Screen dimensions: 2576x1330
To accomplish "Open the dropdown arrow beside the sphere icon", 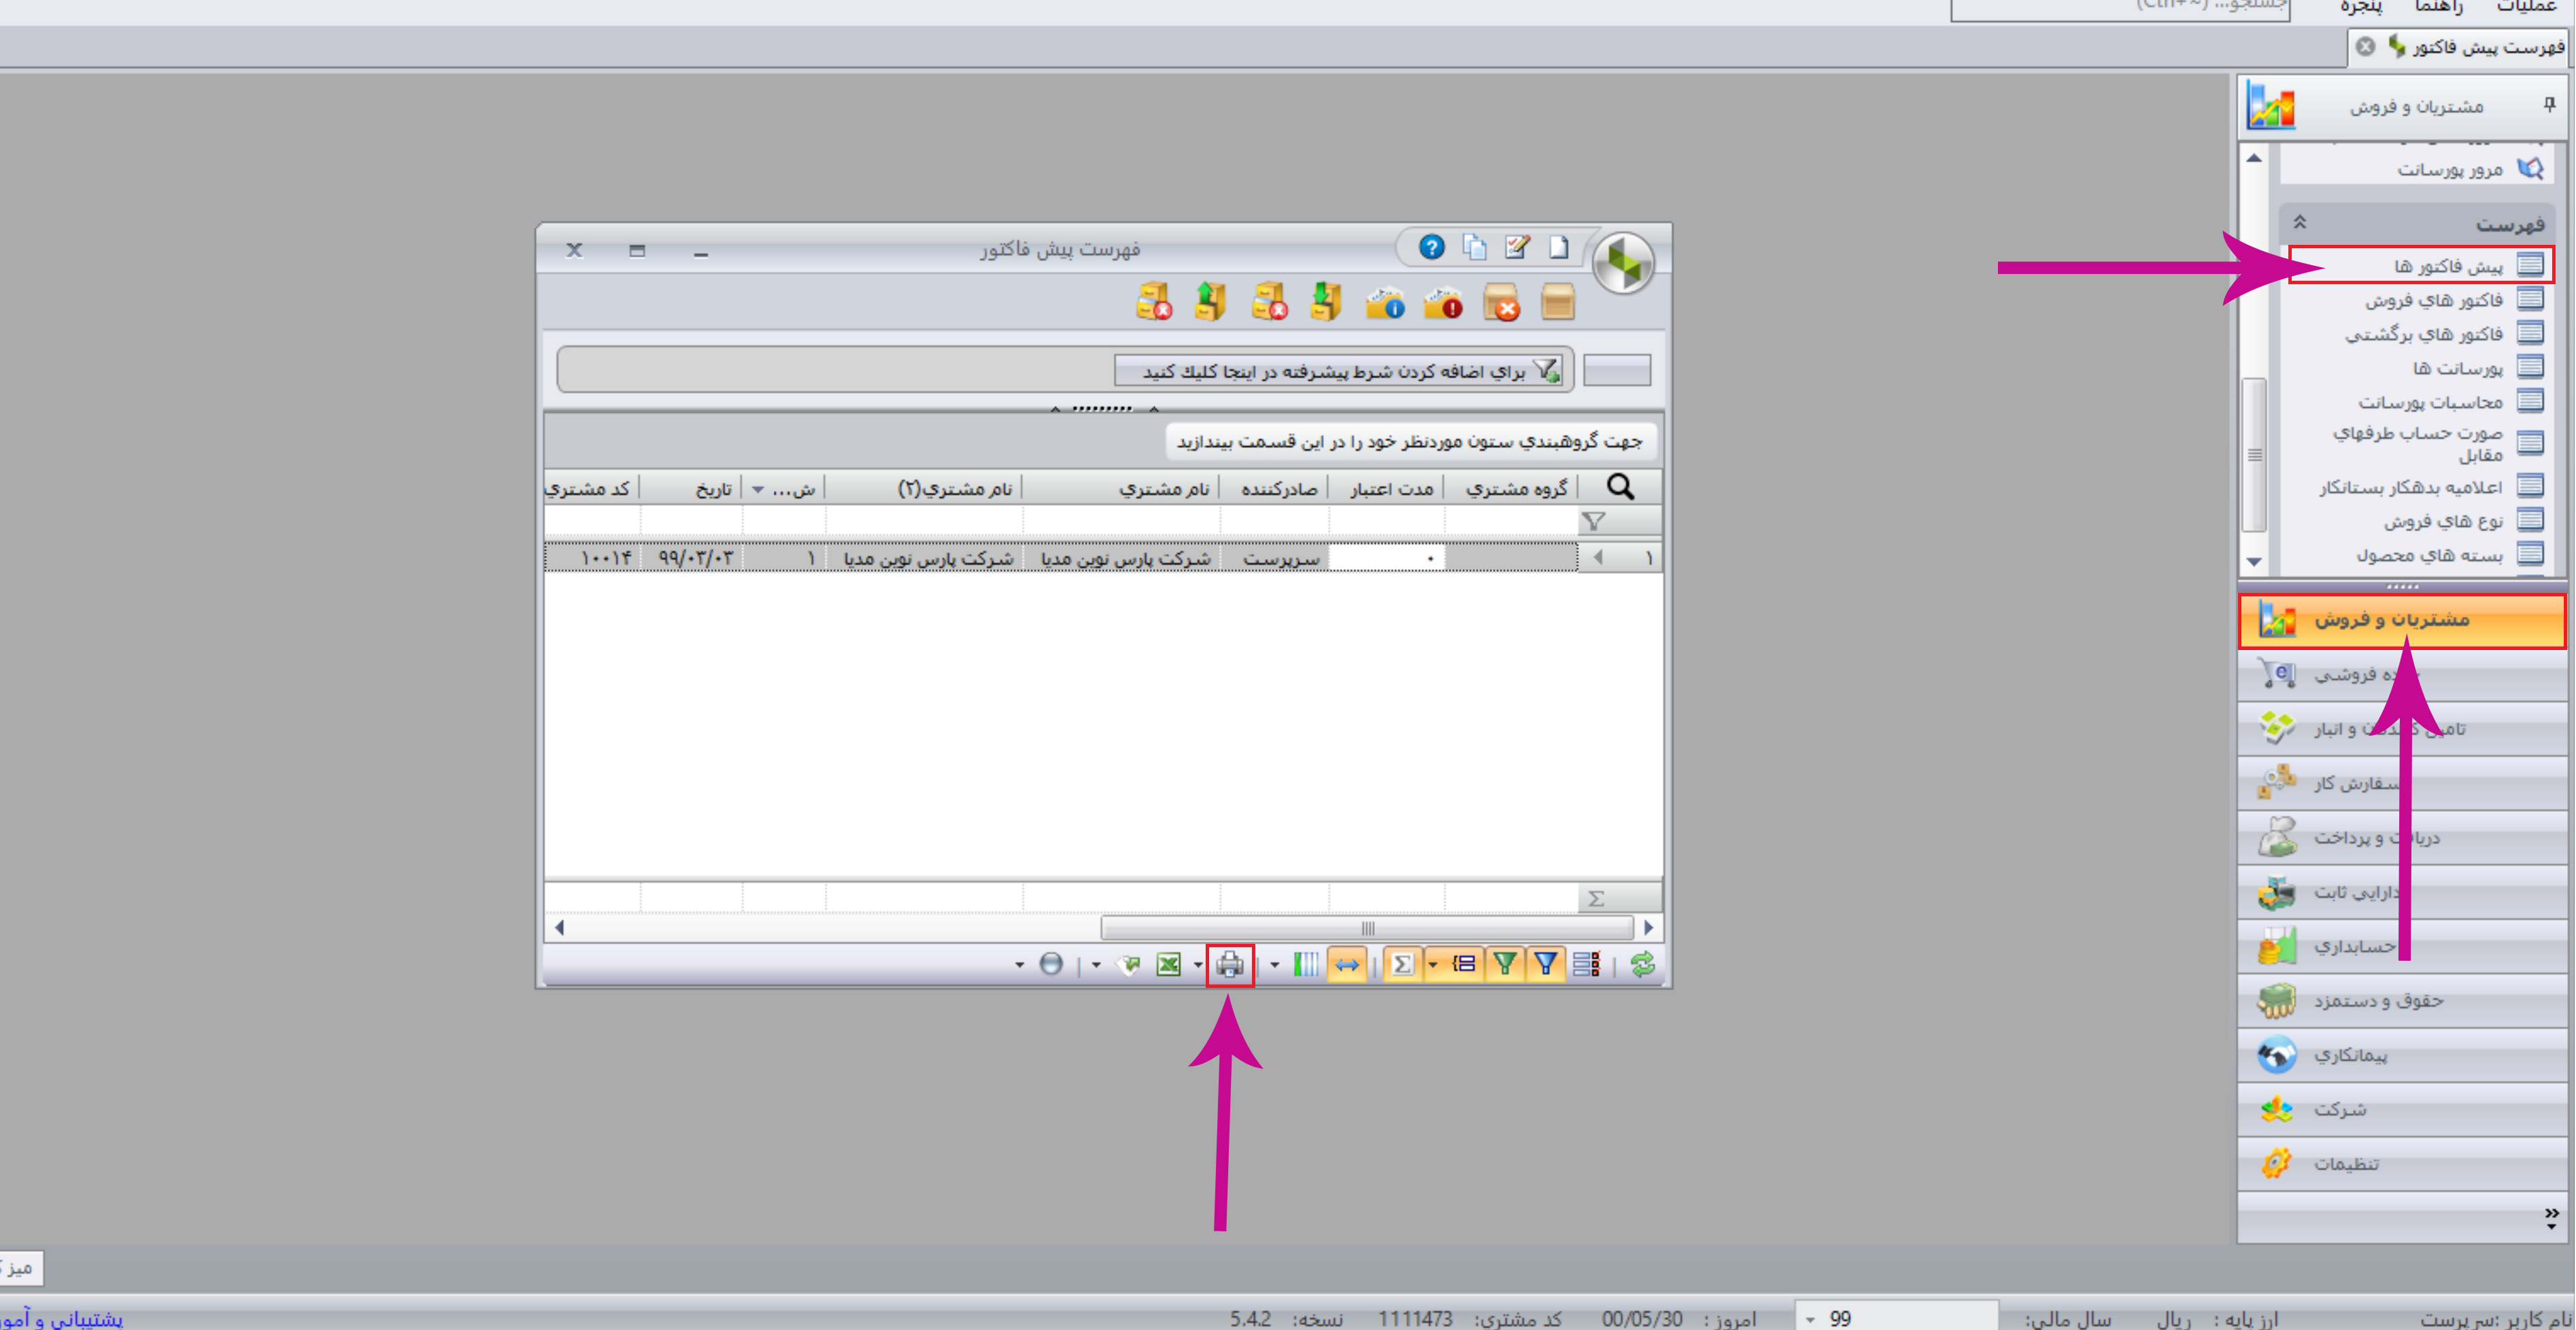I will click(1020, 965).
